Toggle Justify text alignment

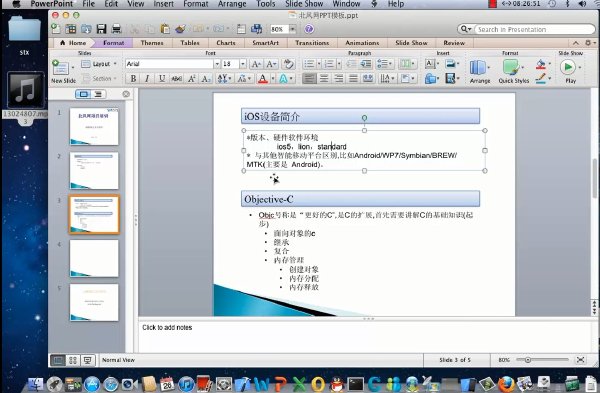pyautogui.click(x=353, y=79)
